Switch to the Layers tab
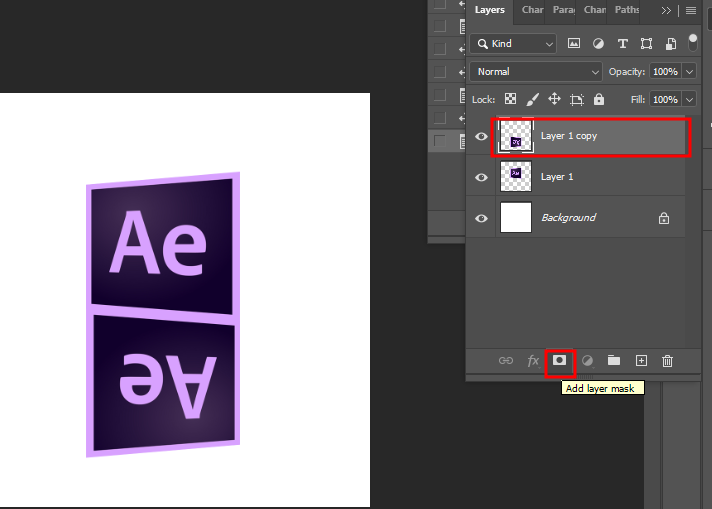 [x=490, y=10]
